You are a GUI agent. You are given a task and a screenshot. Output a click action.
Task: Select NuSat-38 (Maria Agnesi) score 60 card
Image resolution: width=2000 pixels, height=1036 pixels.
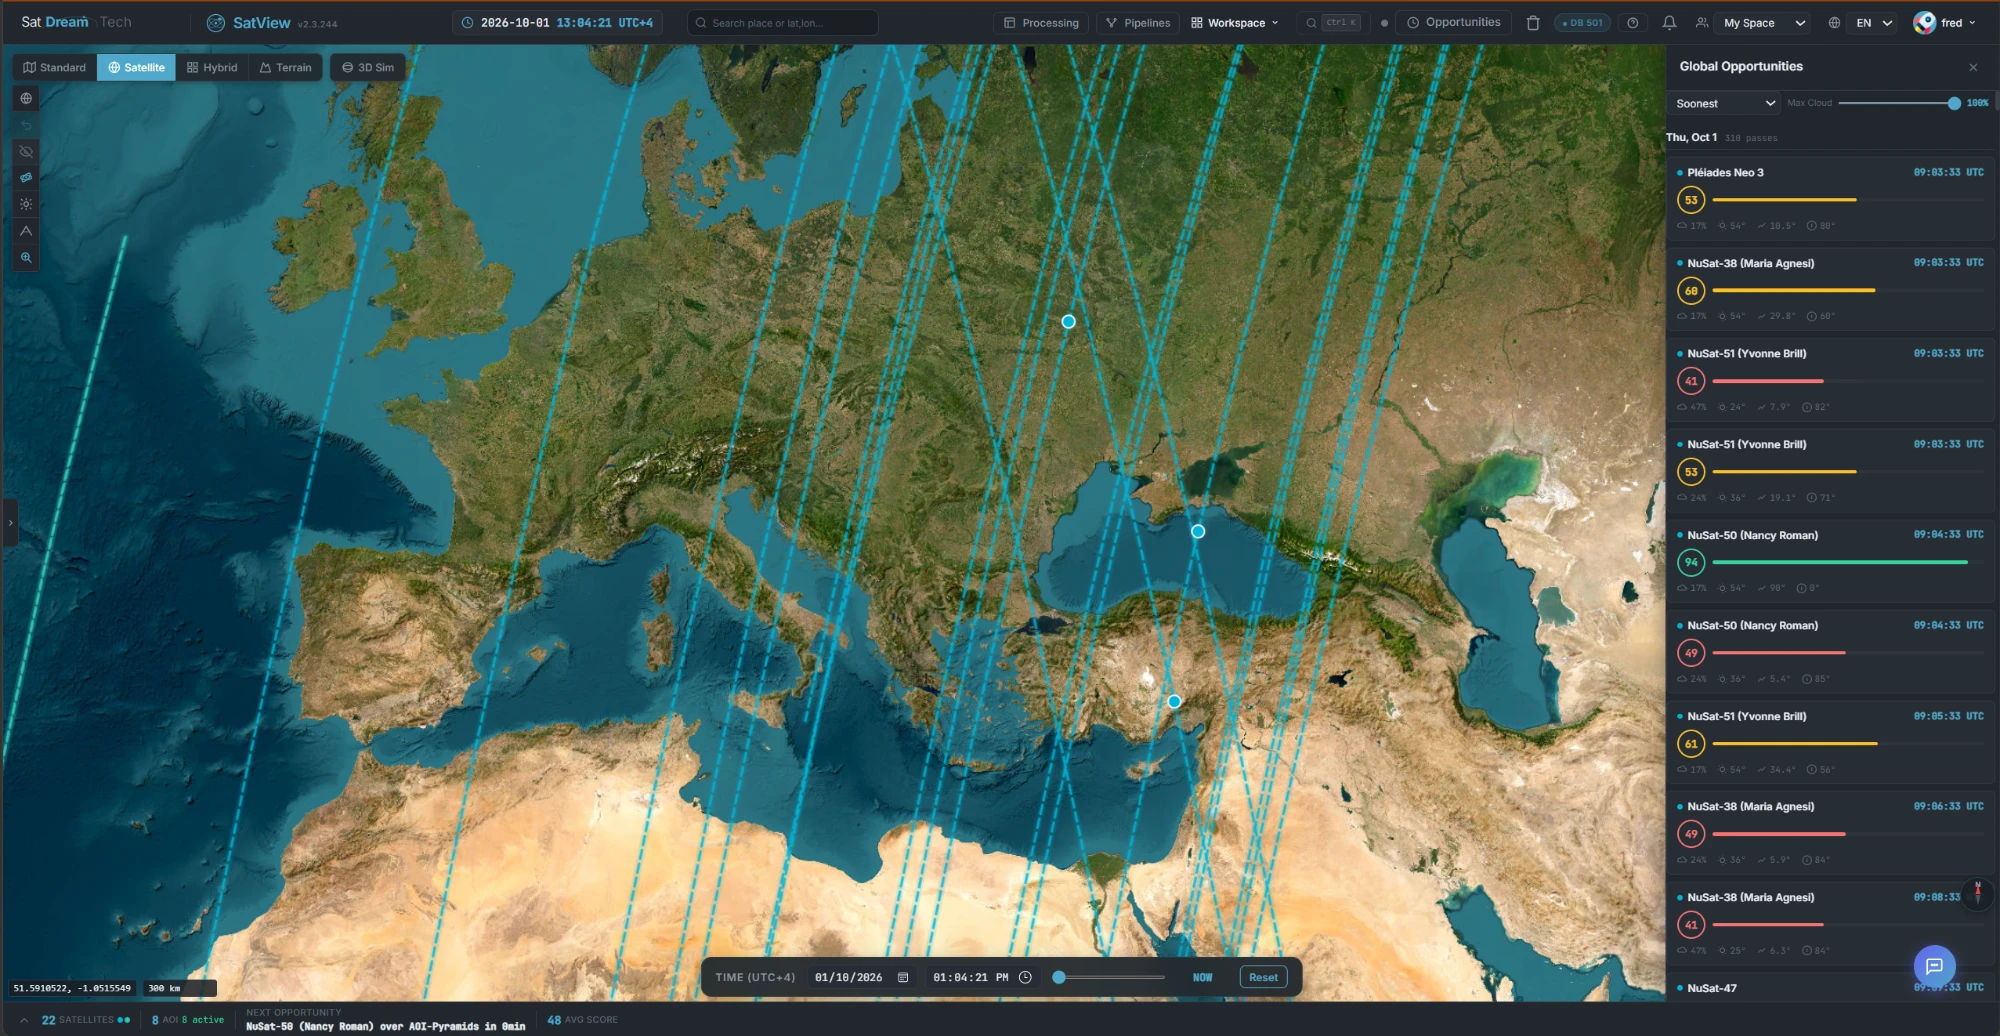[1830, 289]
